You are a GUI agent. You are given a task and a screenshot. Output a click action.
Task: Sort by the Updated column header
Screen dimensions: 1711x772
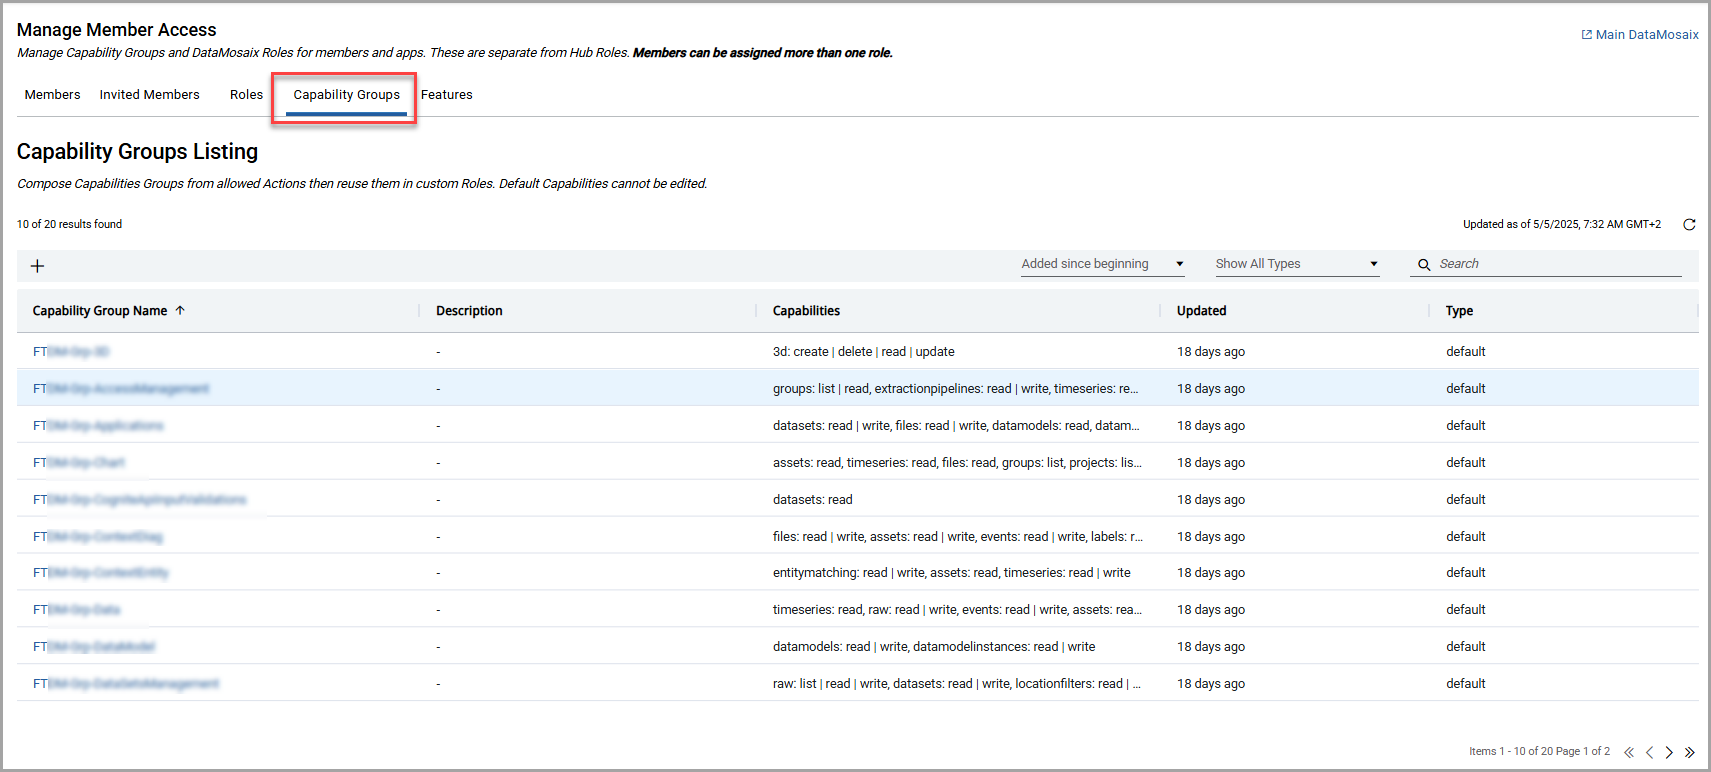(1201, 311)
